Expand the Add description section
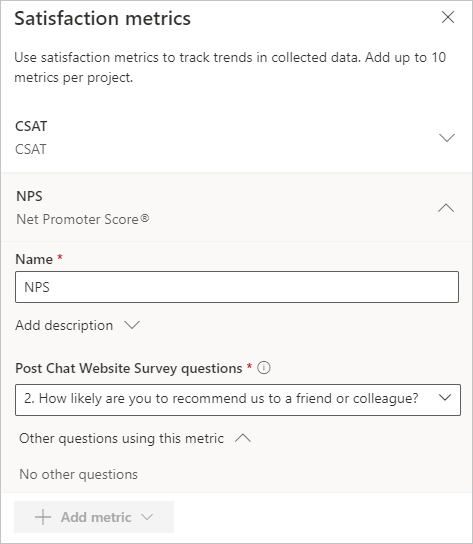The image size is (473, 544). (78, 325)
